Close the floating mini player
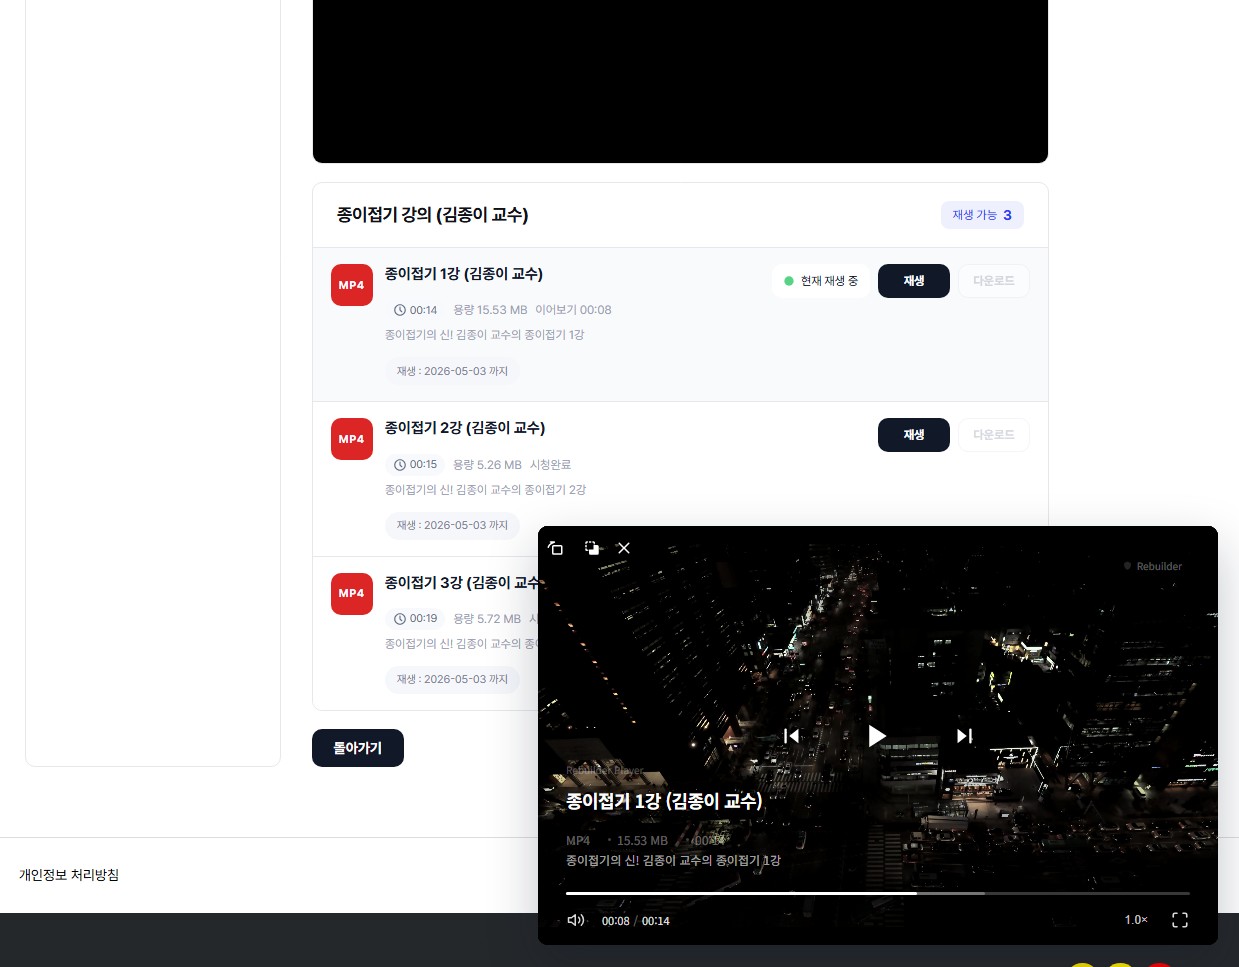Image resolution: width=1239 pixels, height=967 pixels. pos(624,548)
